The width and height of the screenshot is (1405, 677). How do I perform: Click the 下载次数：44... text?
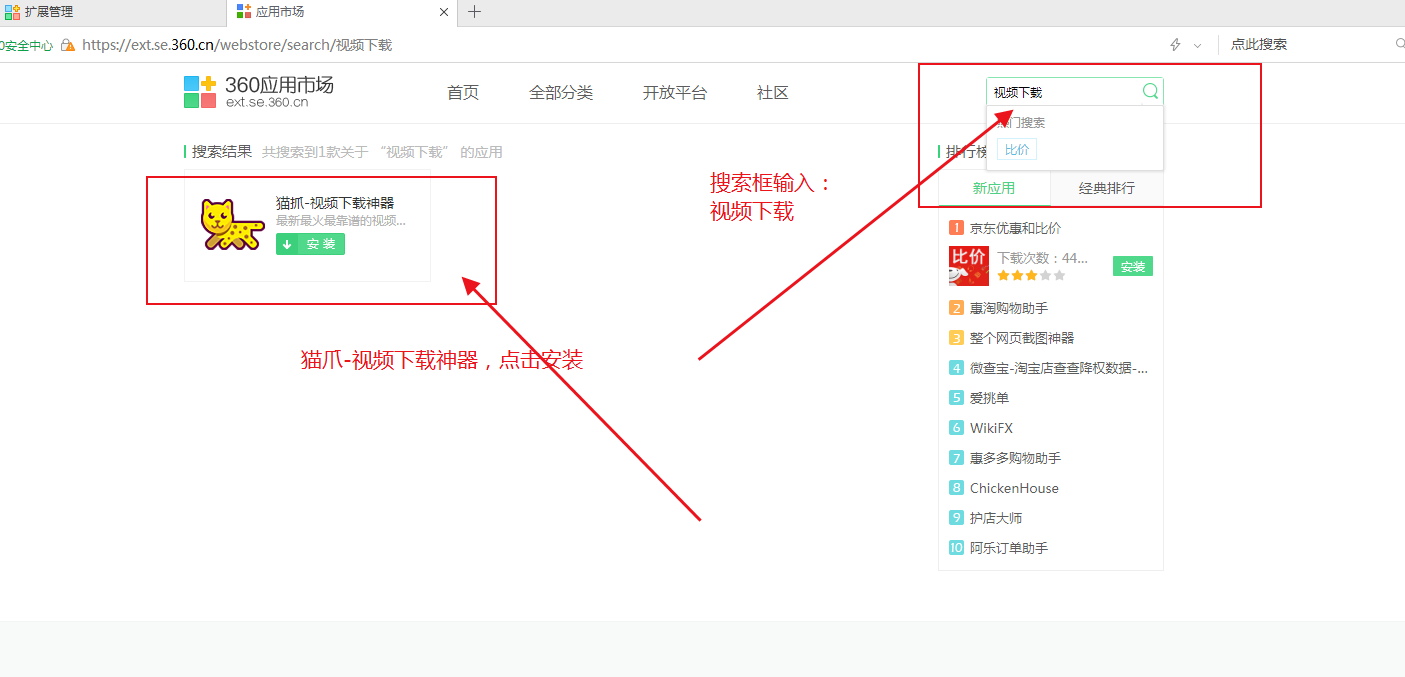1043,258
